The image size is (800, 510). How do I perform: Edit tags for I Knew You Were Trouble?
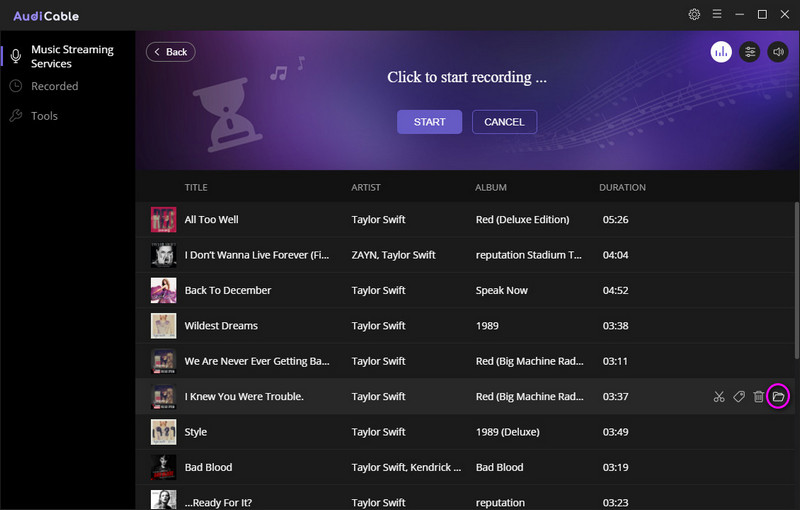[x=739, y=396]
